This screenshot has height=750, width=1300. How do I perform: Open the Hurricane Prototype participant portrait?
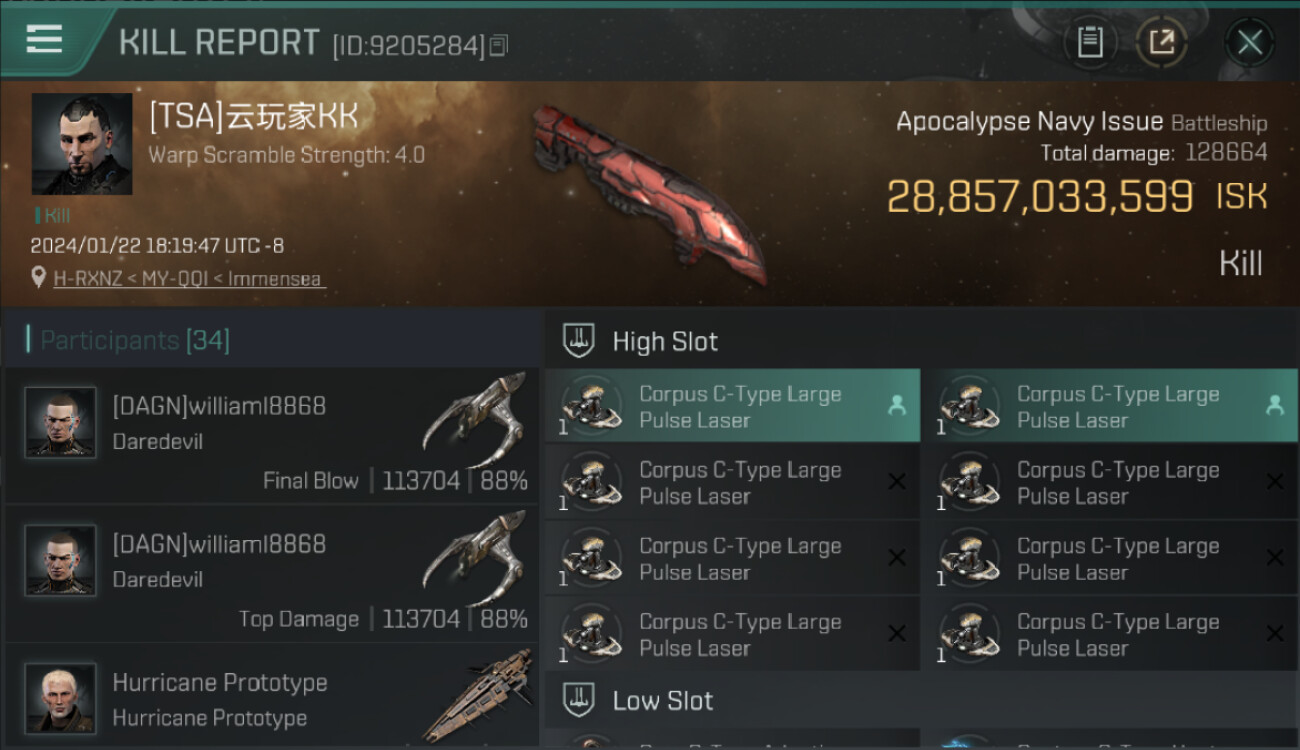(61, 698)
